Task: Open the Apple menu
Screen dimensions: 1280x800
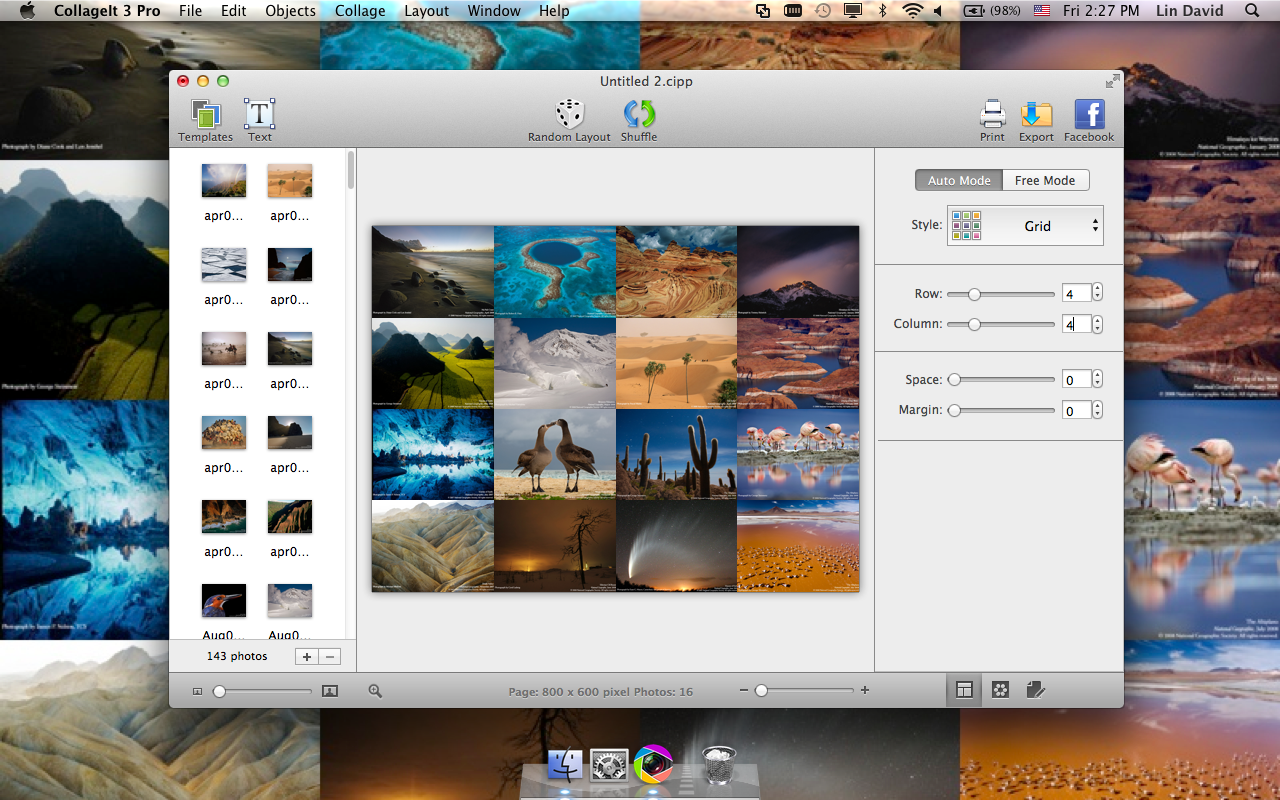Action: (x=27, y=11)
